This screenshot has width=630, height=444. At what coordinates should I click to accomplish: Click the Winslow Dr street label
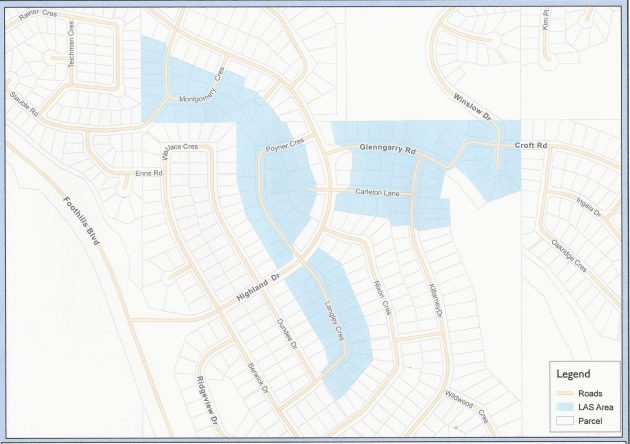point(472,108)
